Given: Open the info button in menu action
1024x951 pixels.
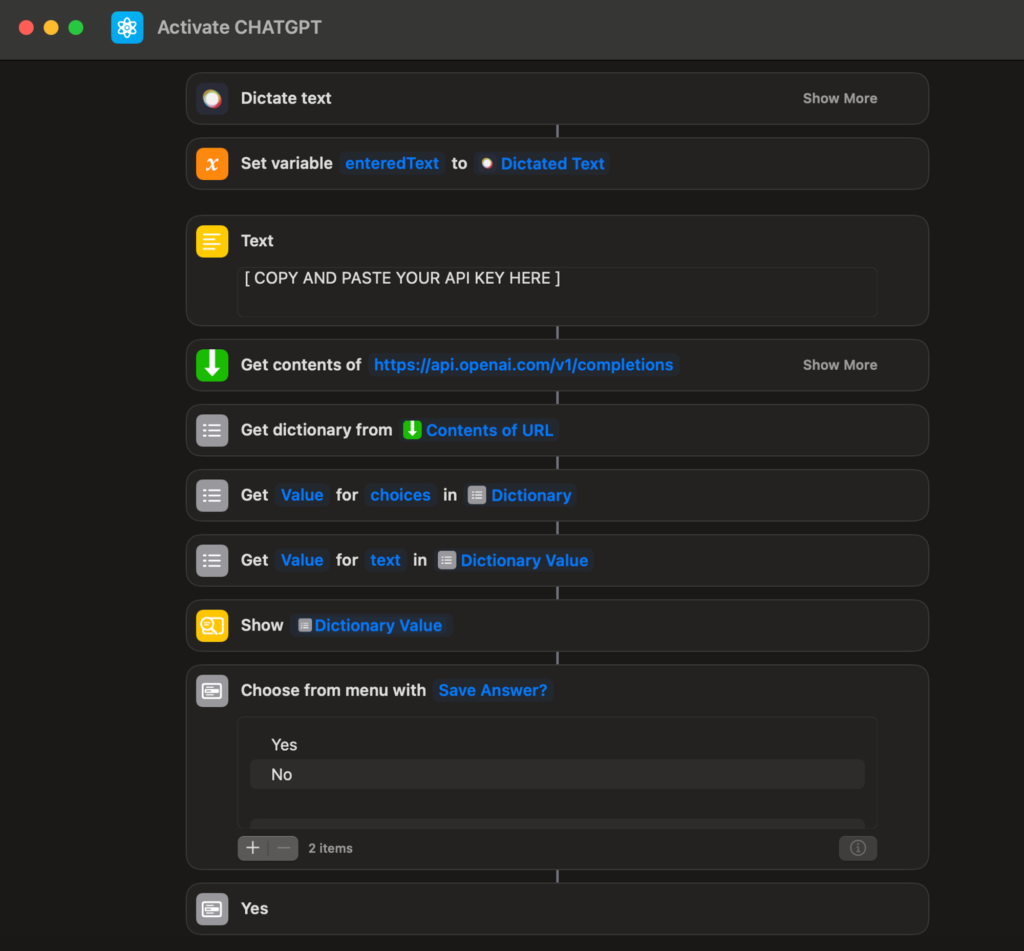Looking at the screenshot, I should click(857, 848).
